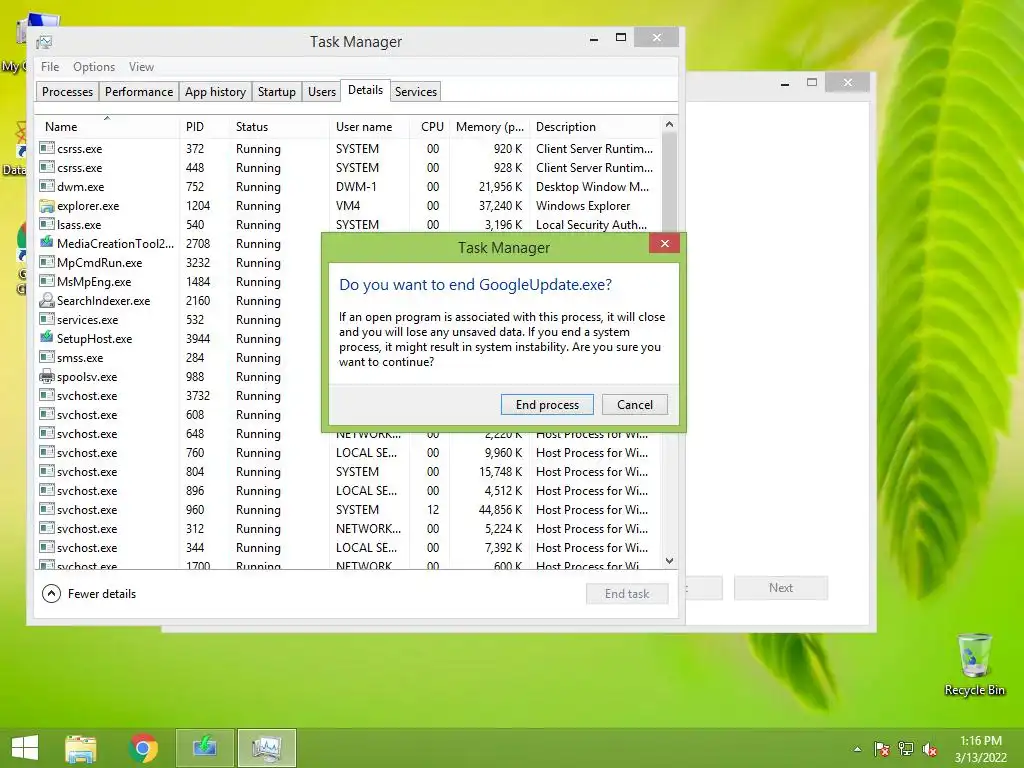The width and height of the screenshot is (1024, 768).
Task: Click the MediaCreationTool process icon
Action: pyautogui.click(x=46, y=243)
